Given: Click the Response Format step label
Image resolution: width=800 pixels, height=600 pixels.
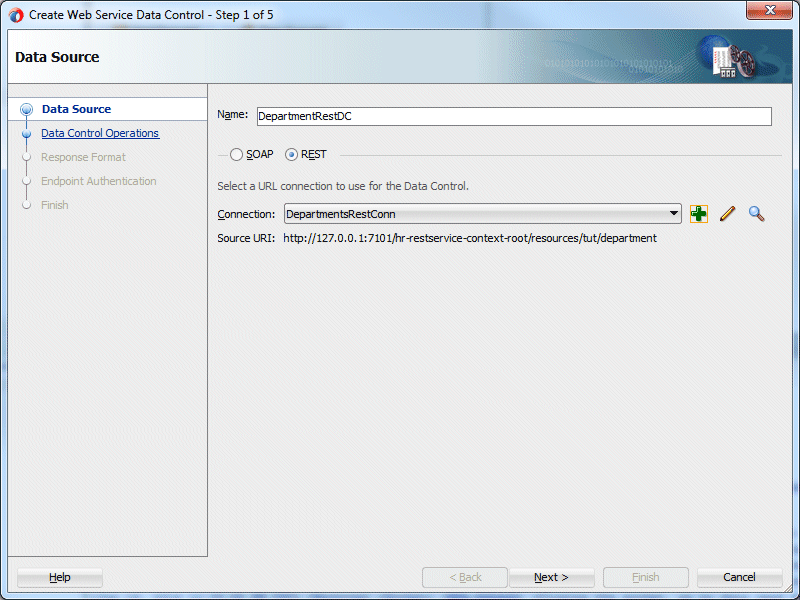Looking at the screenshot, I should coord(83,157).
